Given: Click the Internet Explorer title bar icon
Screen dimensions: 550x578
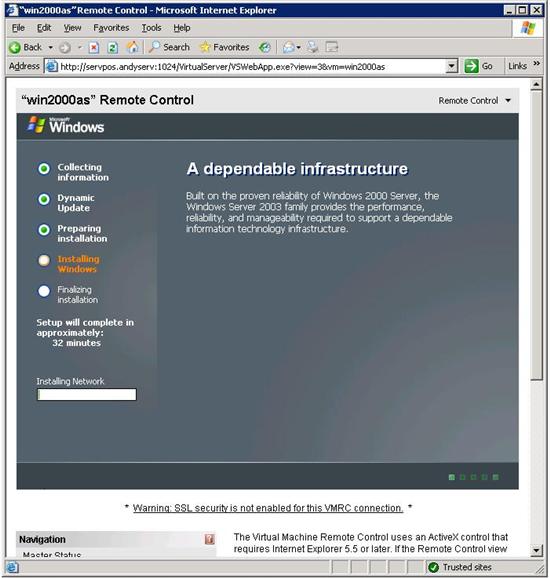Looking at the screenshot, I should (12, 10).
